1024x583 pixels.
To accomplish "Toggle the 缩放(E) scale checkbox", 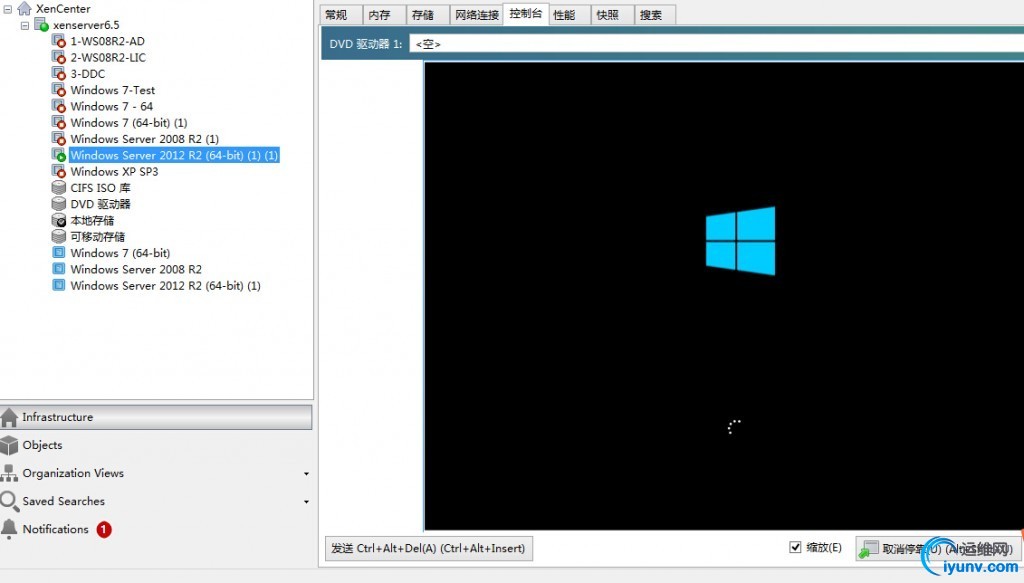I will [x=795, y=547].
